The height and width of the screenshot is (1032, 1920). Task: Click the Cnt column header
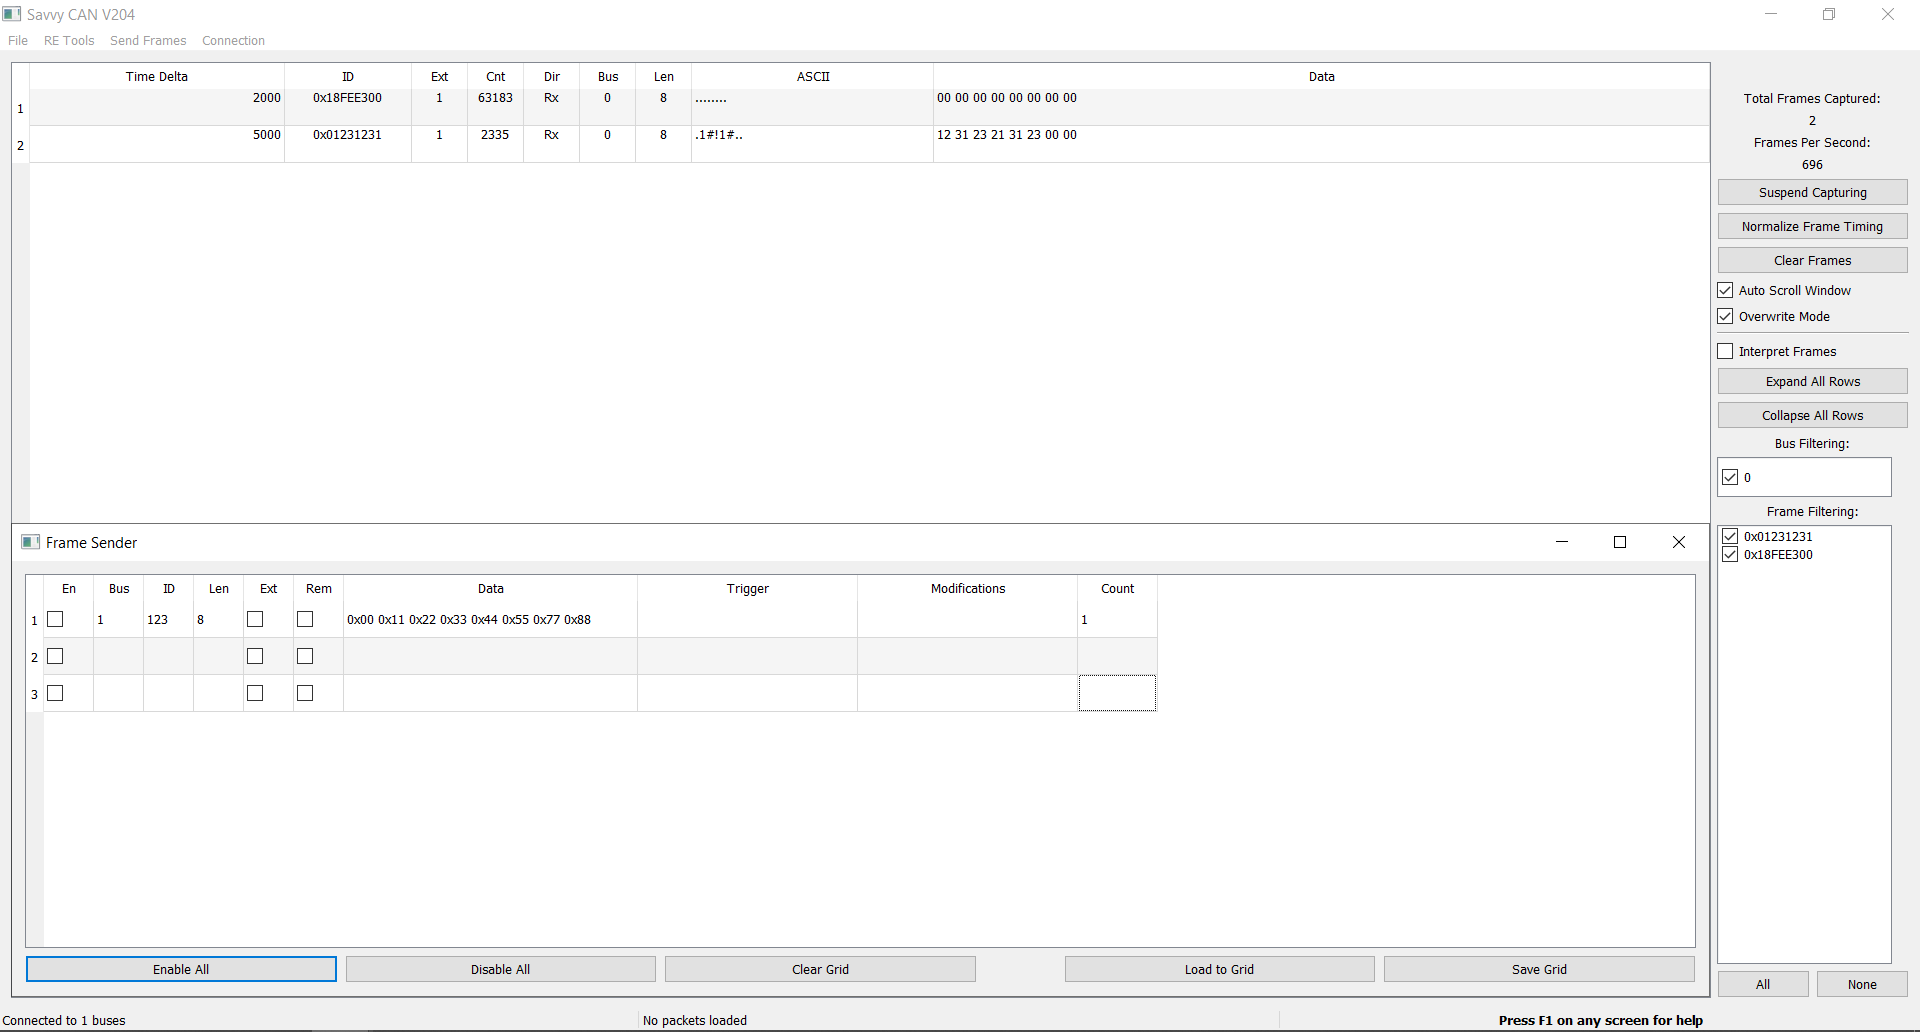click(495, 77)
